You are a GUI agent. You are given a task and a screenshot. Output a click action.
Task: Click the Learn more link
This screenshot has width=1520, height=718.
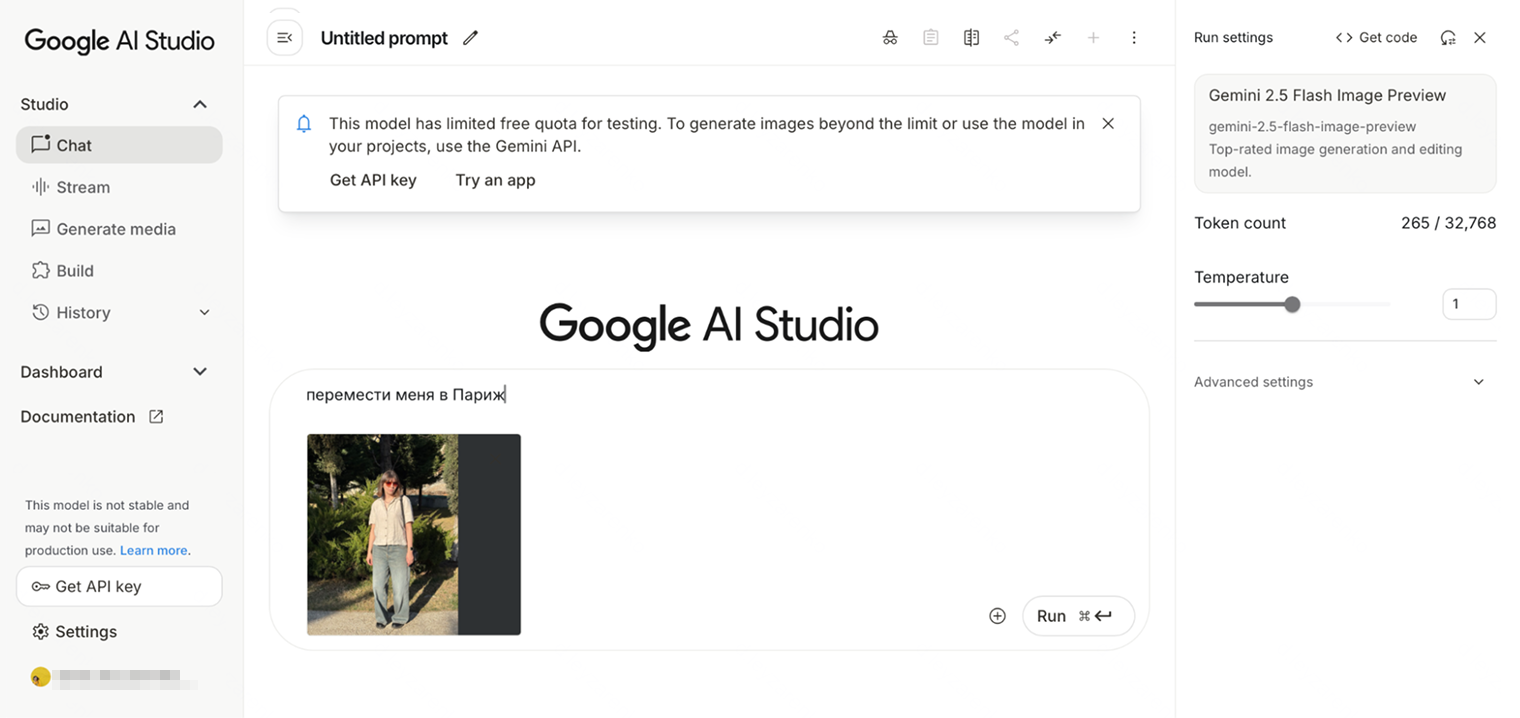click(x=154, y=550)
